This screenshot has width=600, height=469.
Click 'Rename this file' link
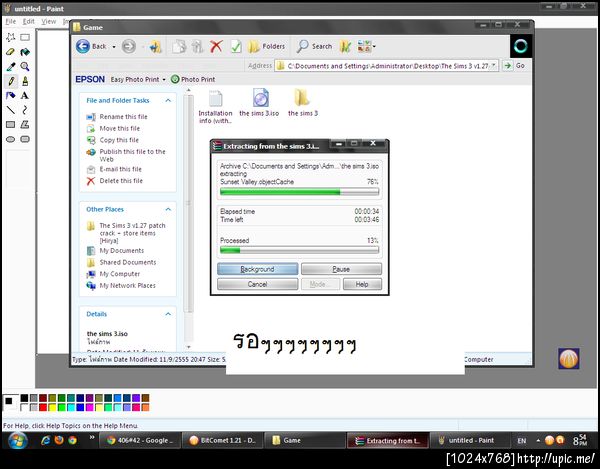(x=123, y=117)
